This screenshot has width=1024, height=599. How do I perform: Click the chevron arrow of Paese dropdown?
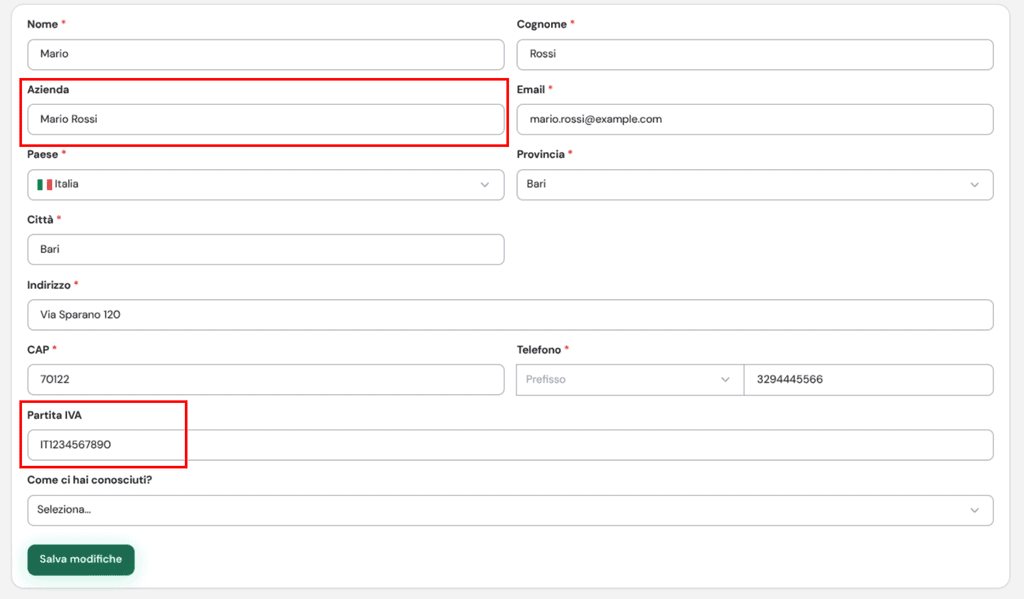point(485,185)
